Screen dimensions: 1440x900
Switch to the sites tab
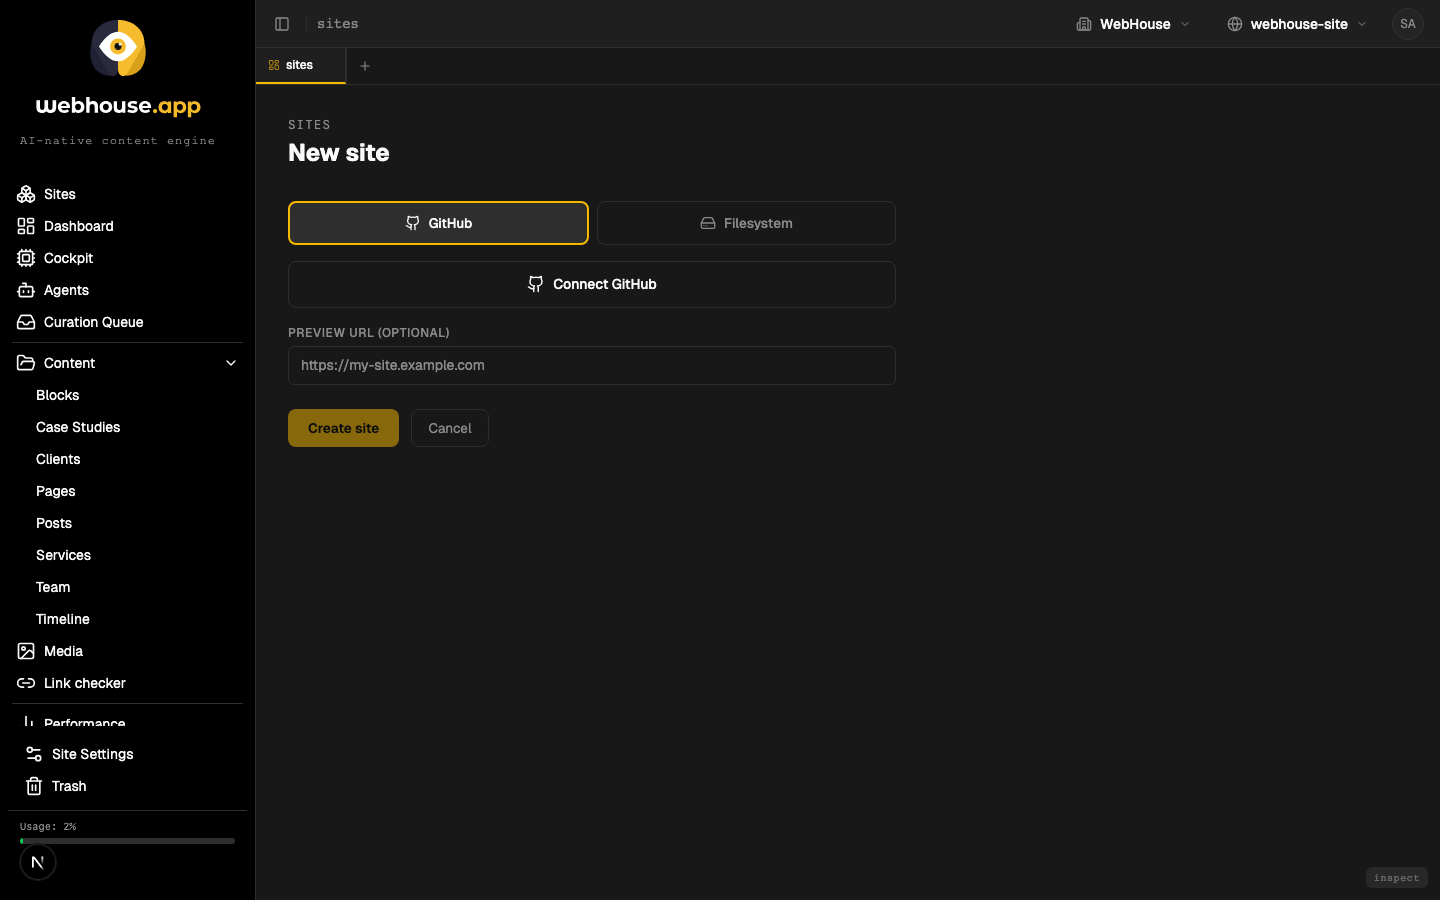click(x=301, y=65)
